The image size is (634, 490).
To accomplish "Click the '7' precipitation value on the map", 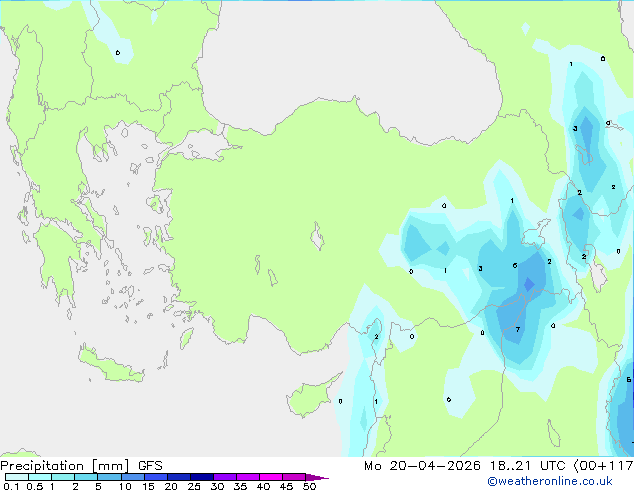I will (x=518, y=329).
